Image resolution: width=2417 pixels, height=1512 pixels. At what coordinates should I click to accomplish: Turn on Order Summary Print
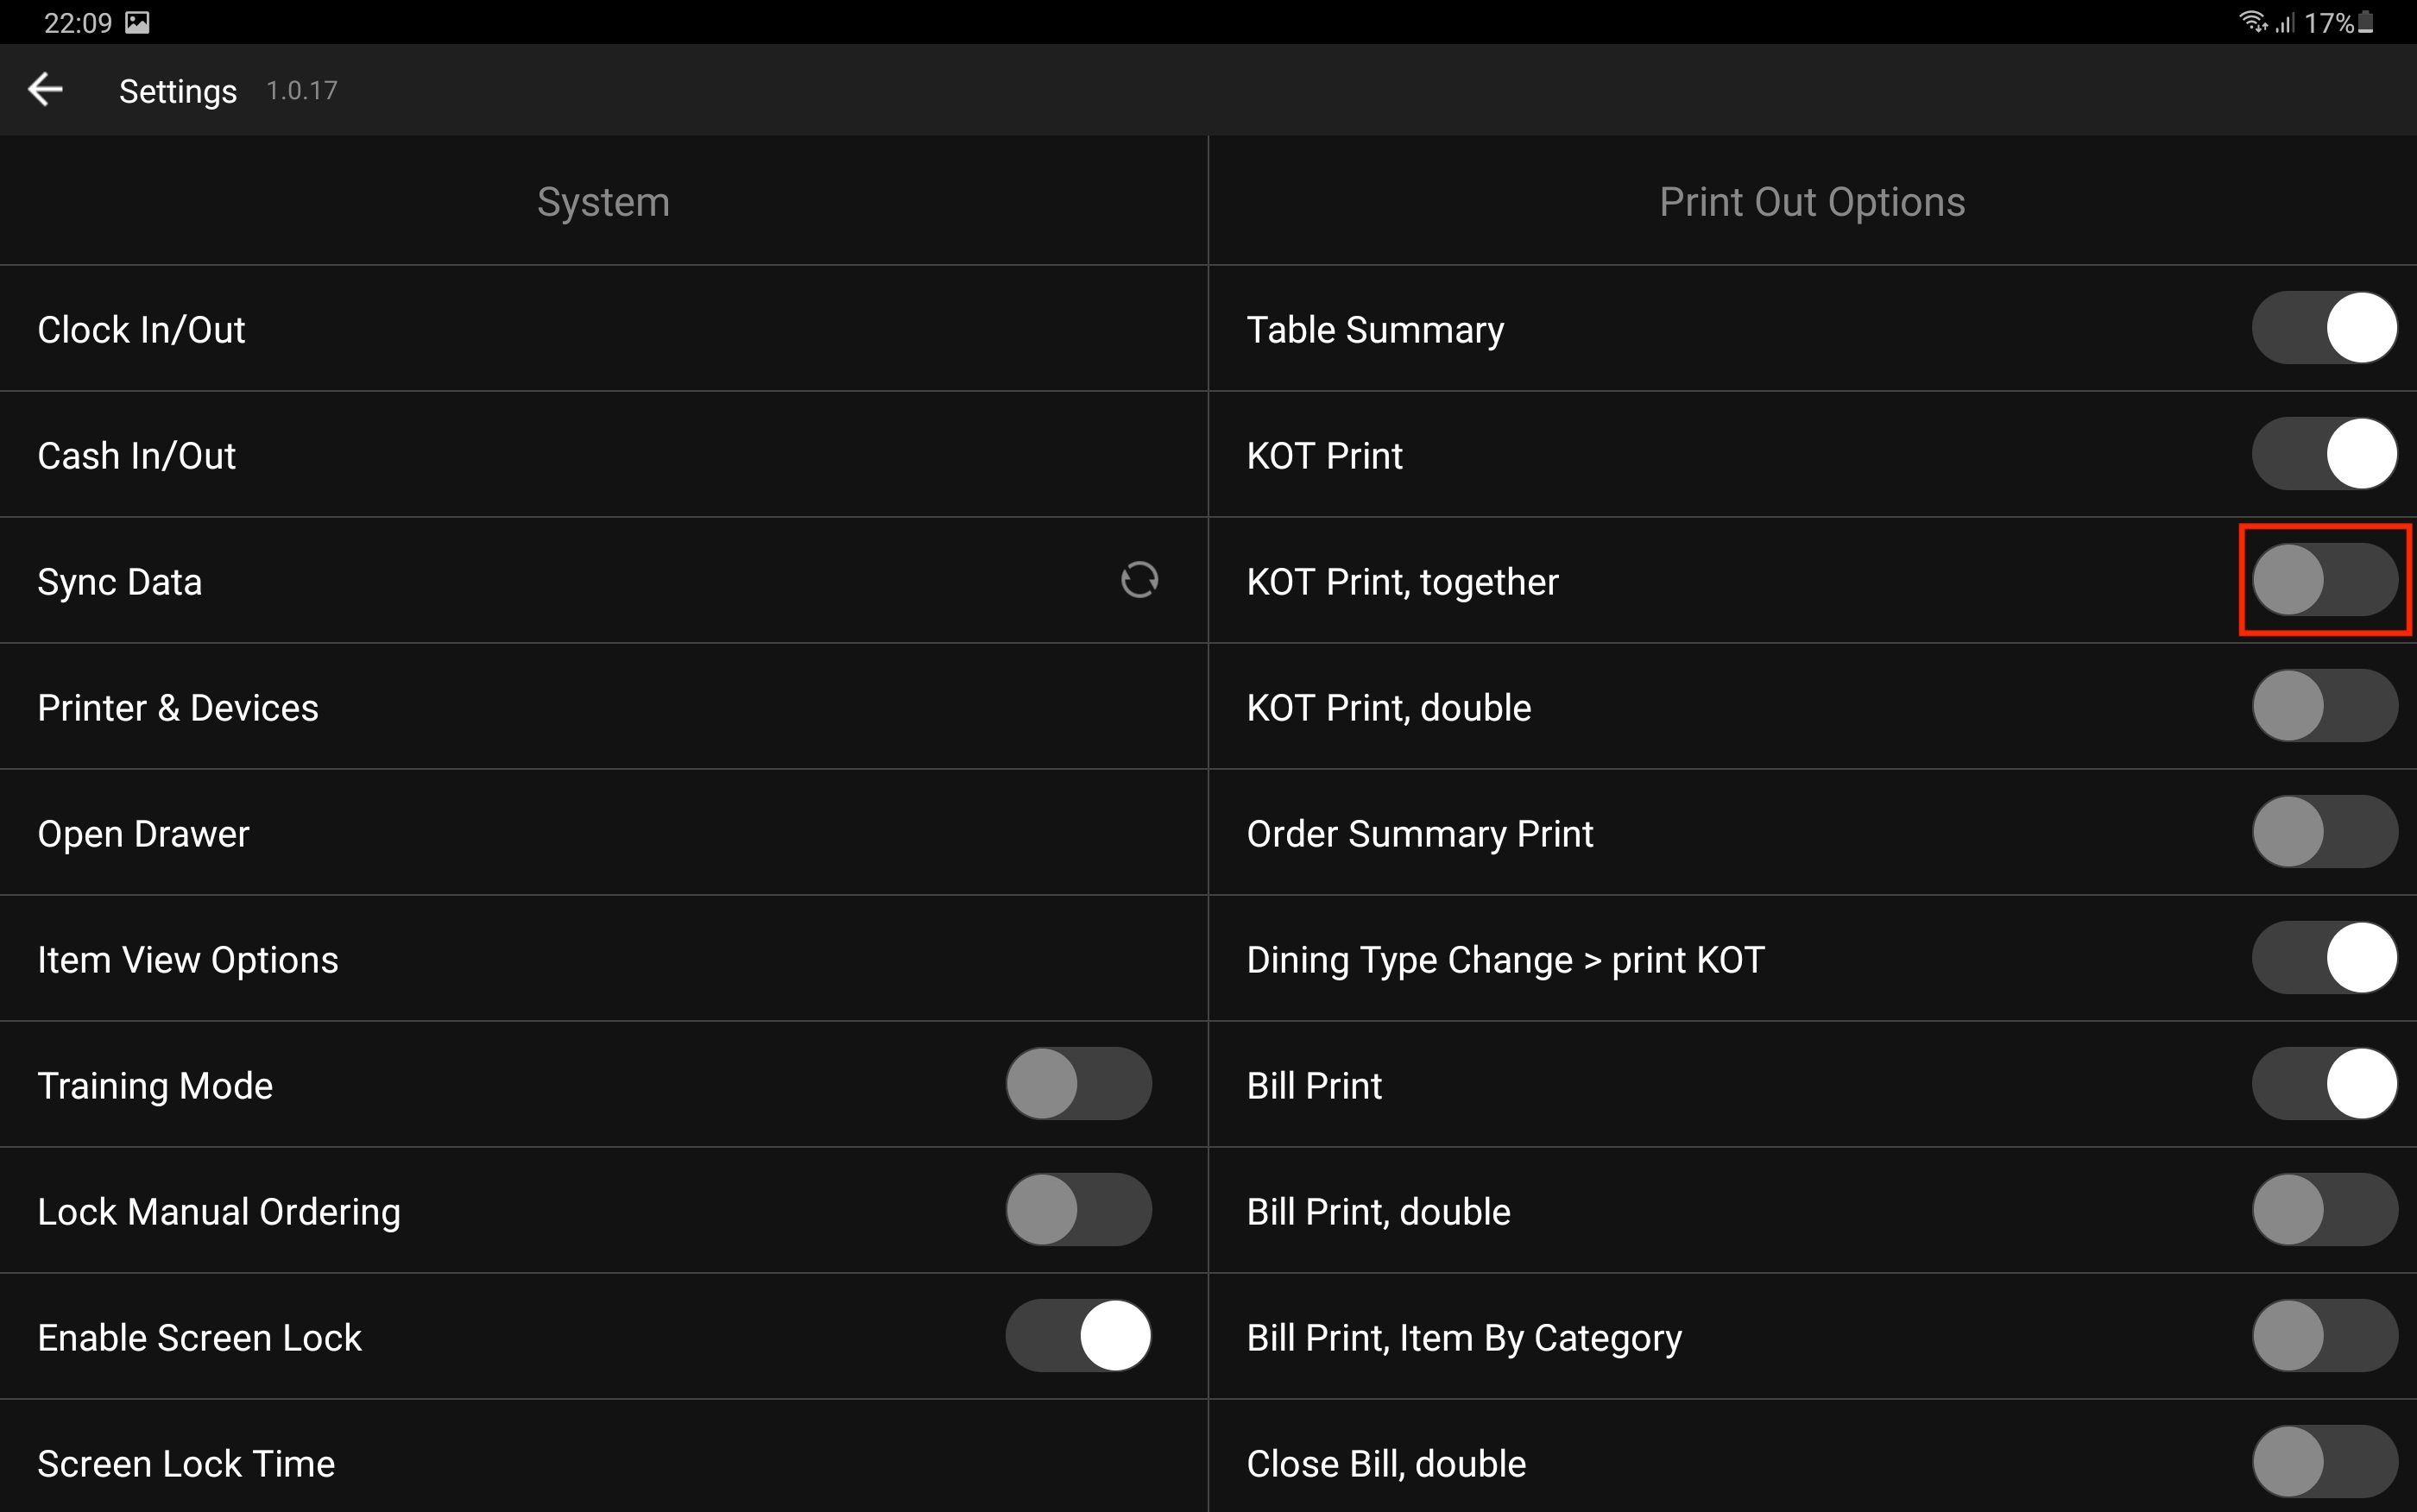click(2324, 832)
